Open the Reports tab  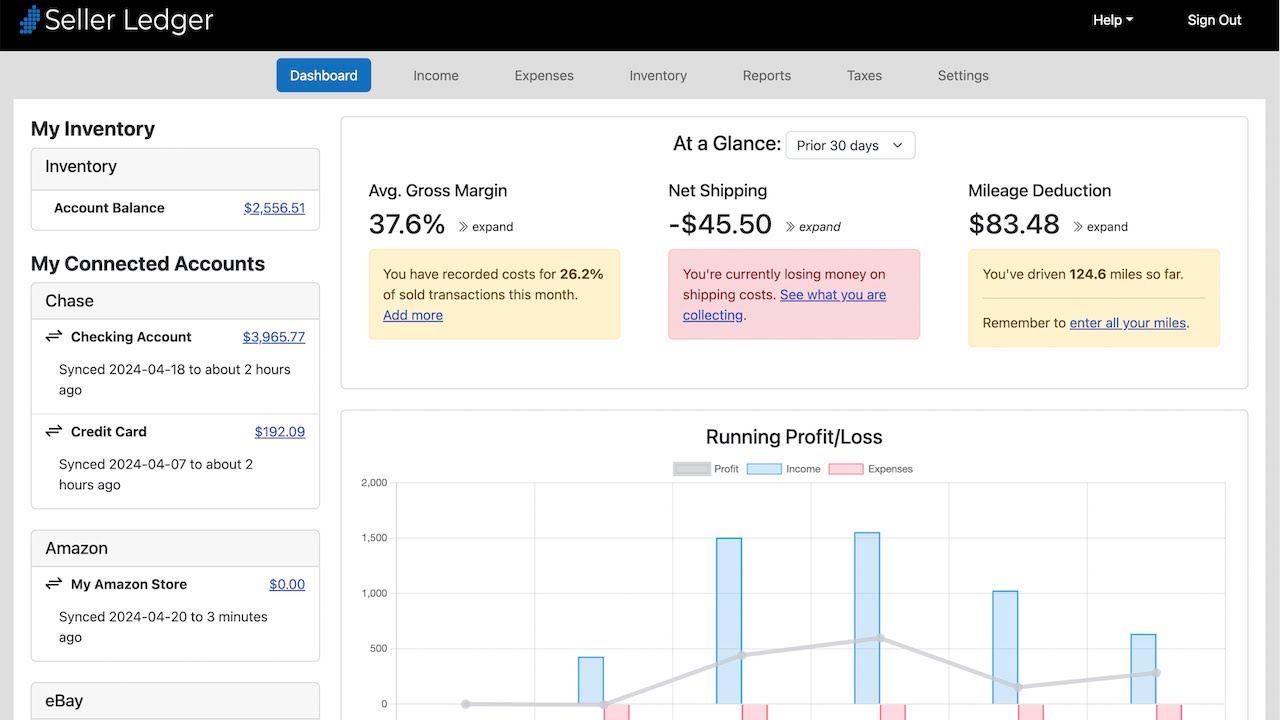767,75
